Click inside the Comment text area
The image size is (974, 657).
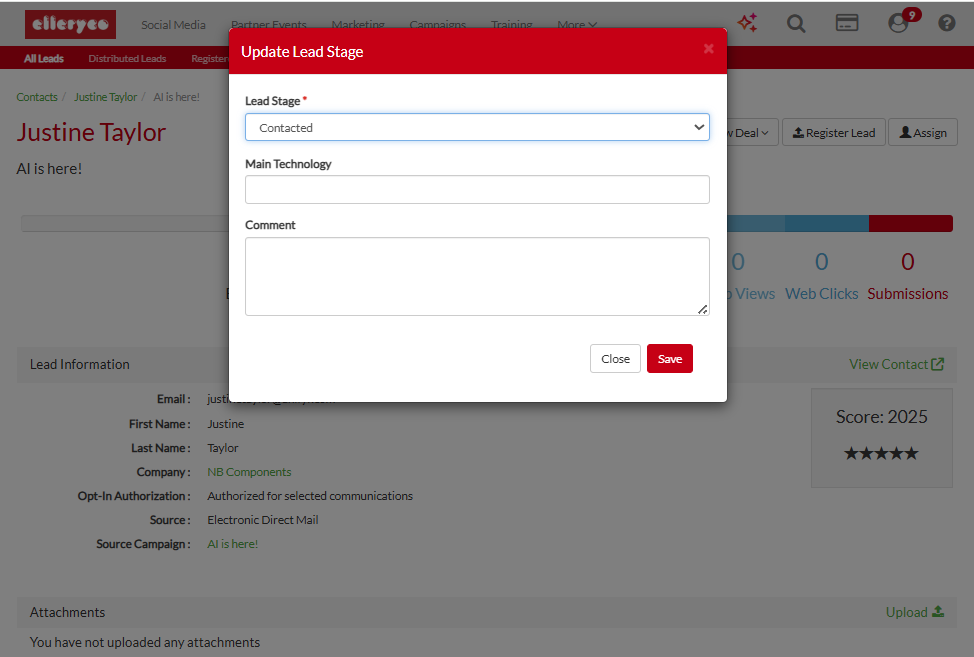click(477, 276)
